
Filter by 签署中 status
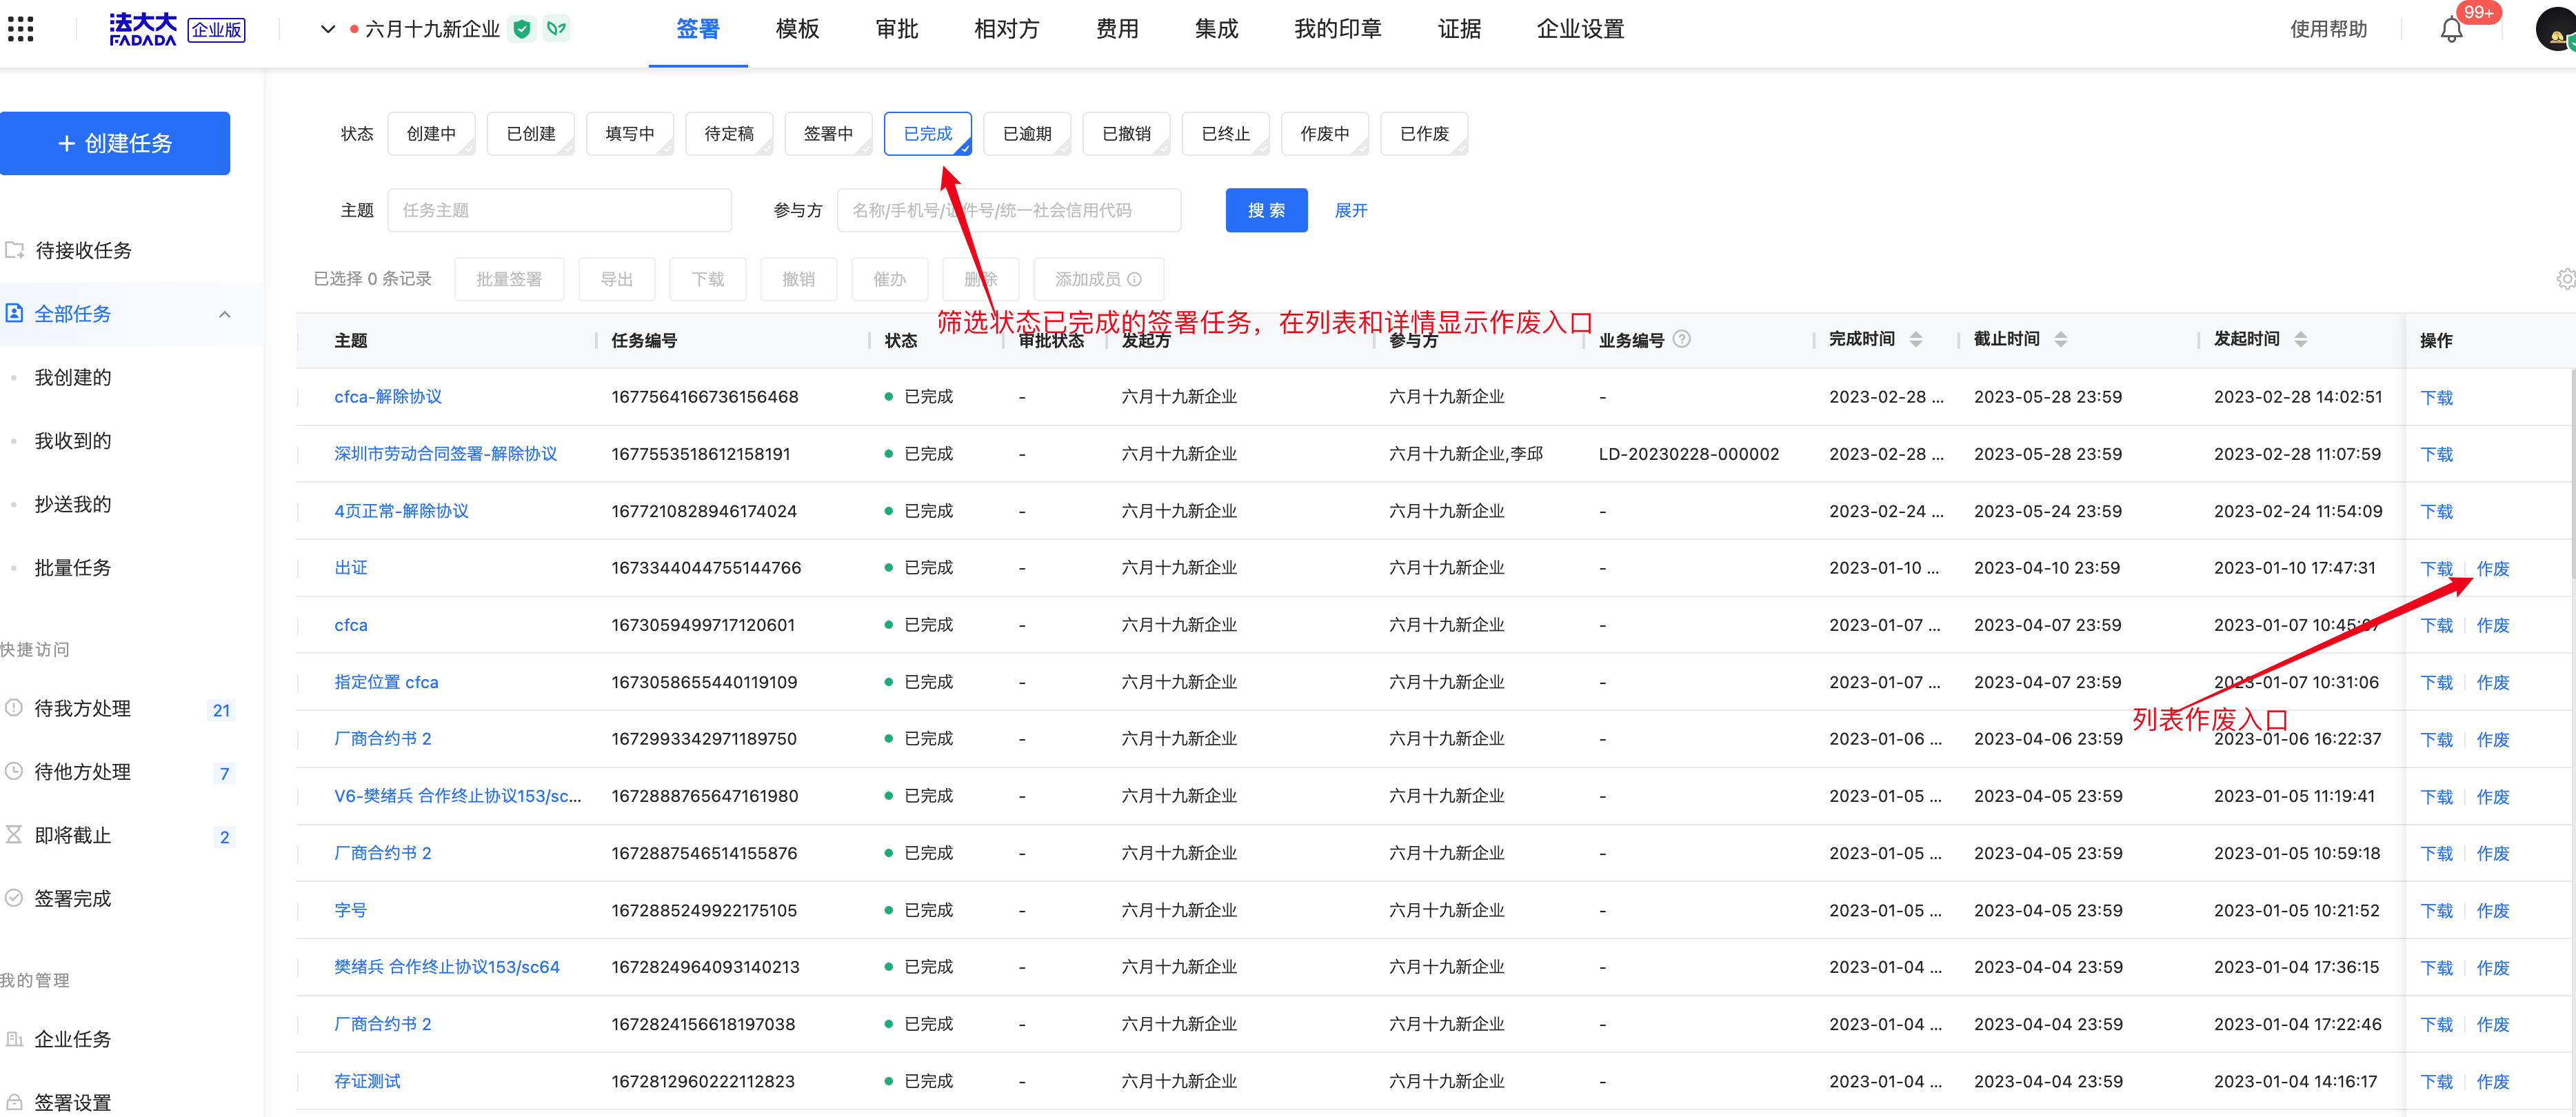[828, 133]
